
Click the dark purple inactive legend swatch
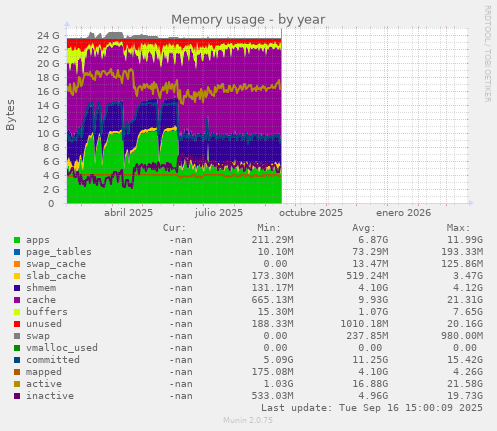17,396
